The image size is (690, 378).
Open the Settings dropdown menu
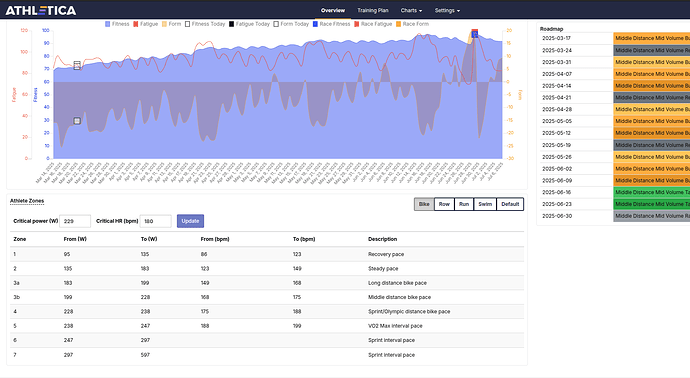[x=447, y=11]
